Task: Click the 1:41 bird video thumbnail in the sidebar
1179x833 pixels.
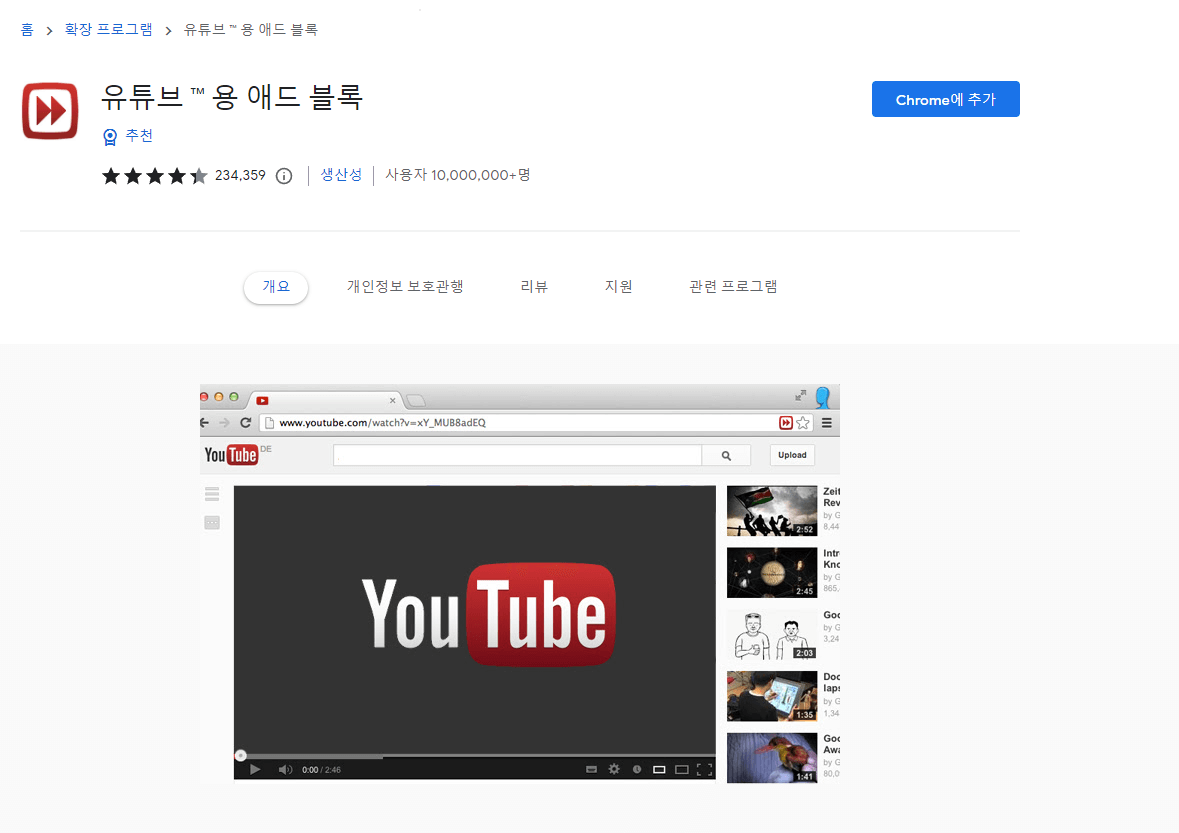Action: 772,757
